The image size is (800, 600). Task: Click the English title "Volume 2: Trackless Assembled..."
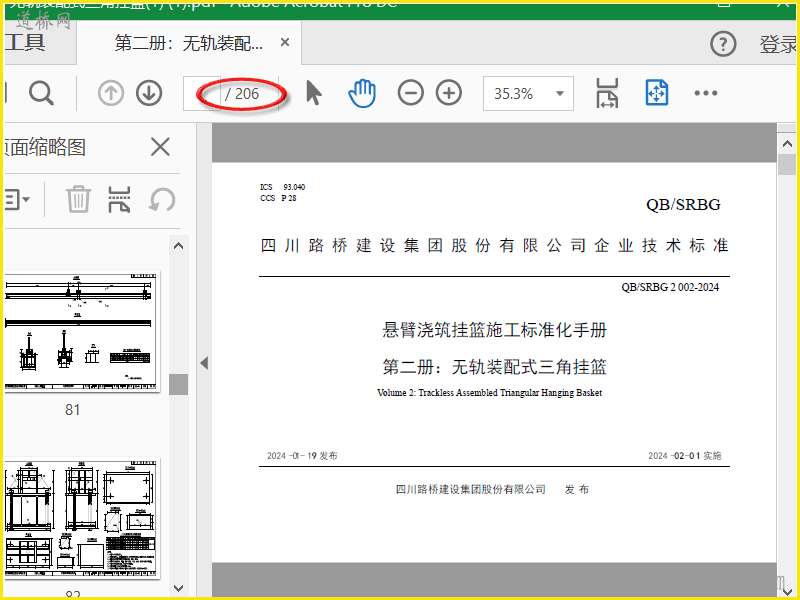[489, 393]
